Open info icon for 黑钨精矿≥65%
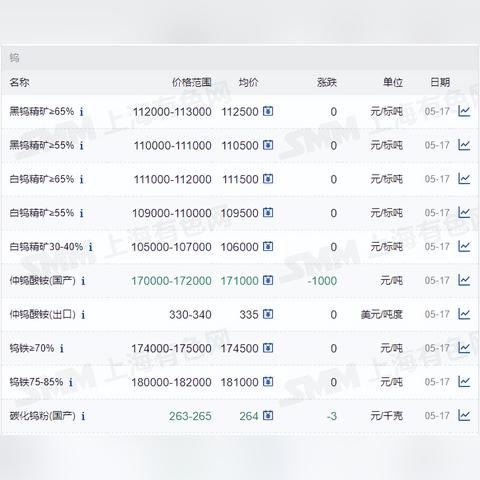This screenshot has height=480, width=480. 81,112
